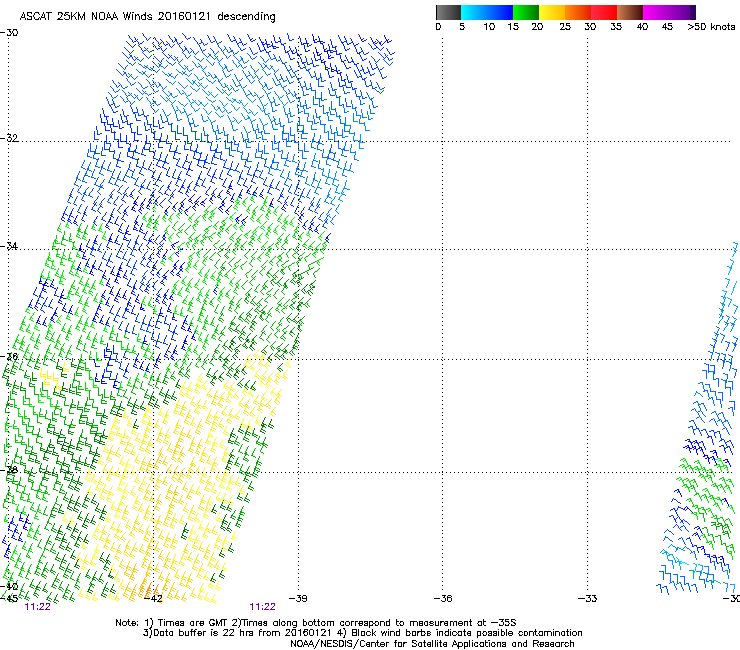This screenshot has width=740, height=650.
Task: Click the '11:22' time label near longitude -45
Action: 37,607
